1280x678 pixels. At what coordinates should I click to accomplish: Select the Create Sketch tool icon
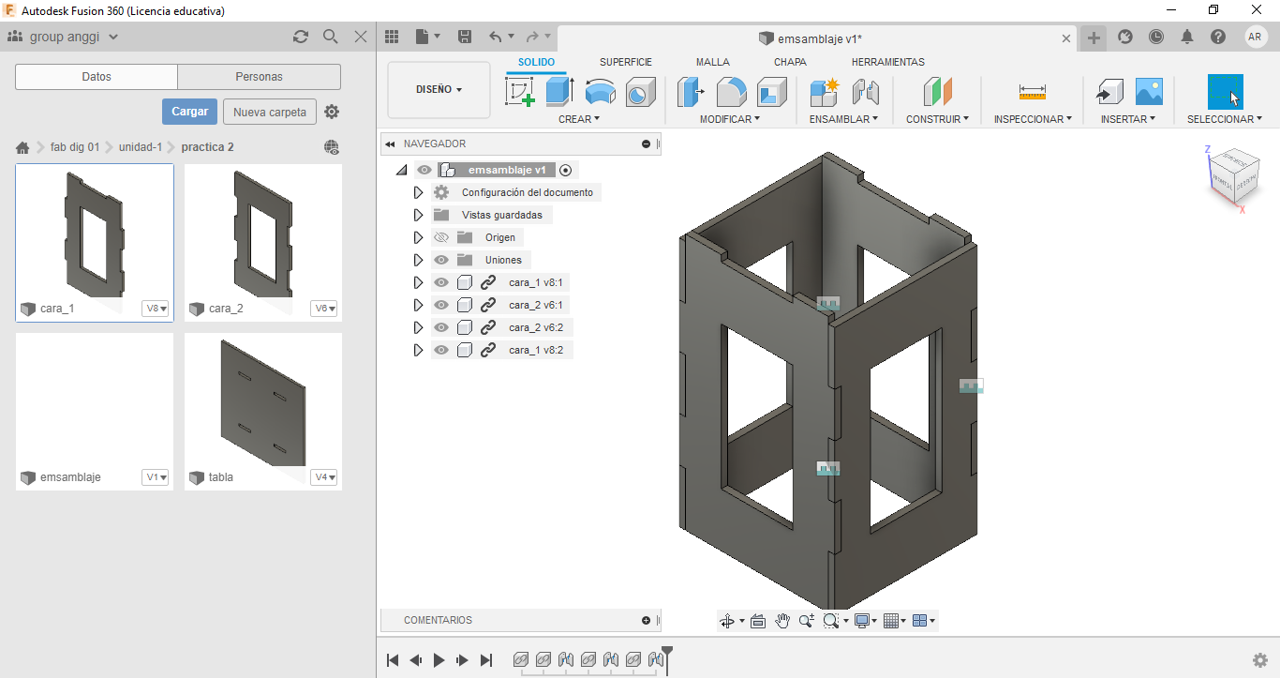coord(520,92)
